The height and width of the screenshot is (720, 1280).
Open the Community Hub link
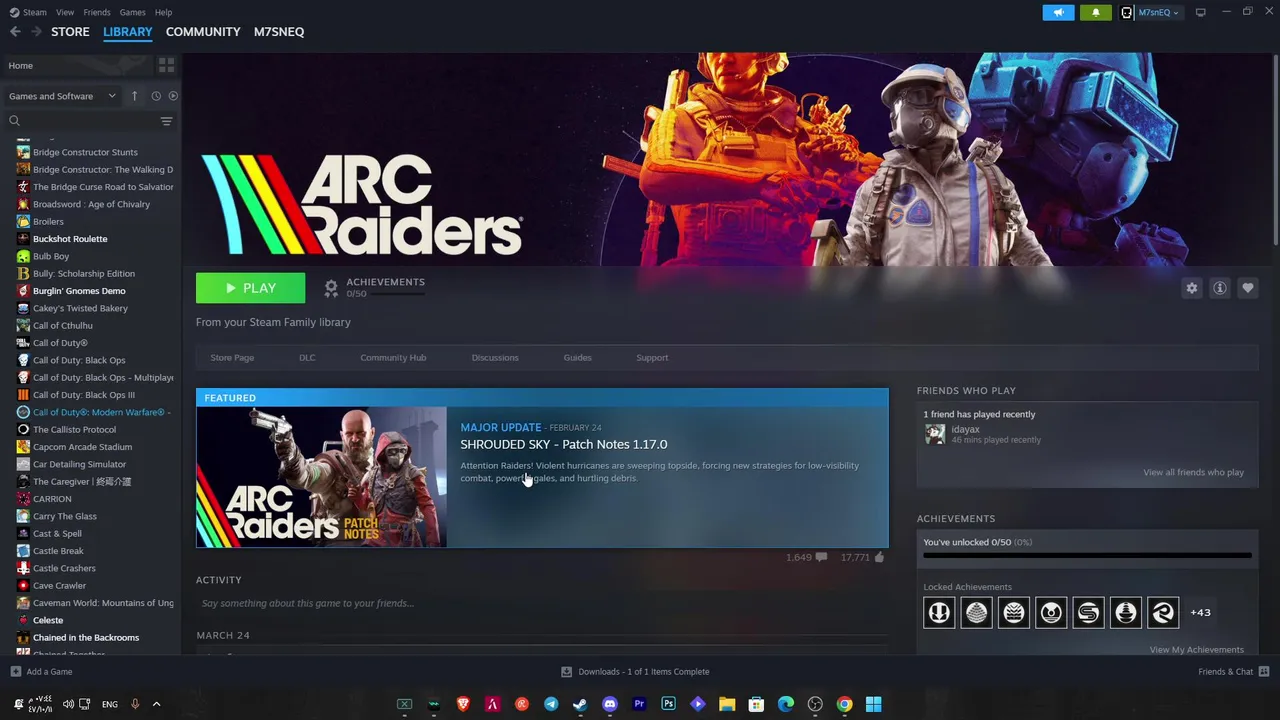click(x=393, y=358)
